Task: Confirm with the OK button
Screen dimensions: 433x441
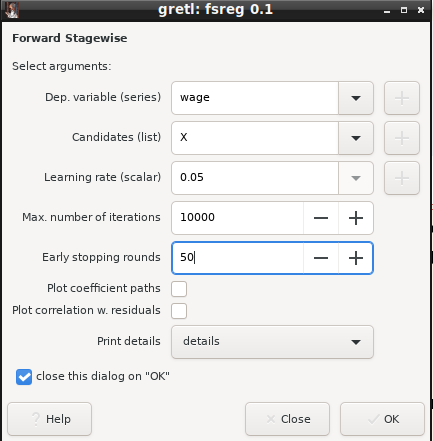Action: 382,419
